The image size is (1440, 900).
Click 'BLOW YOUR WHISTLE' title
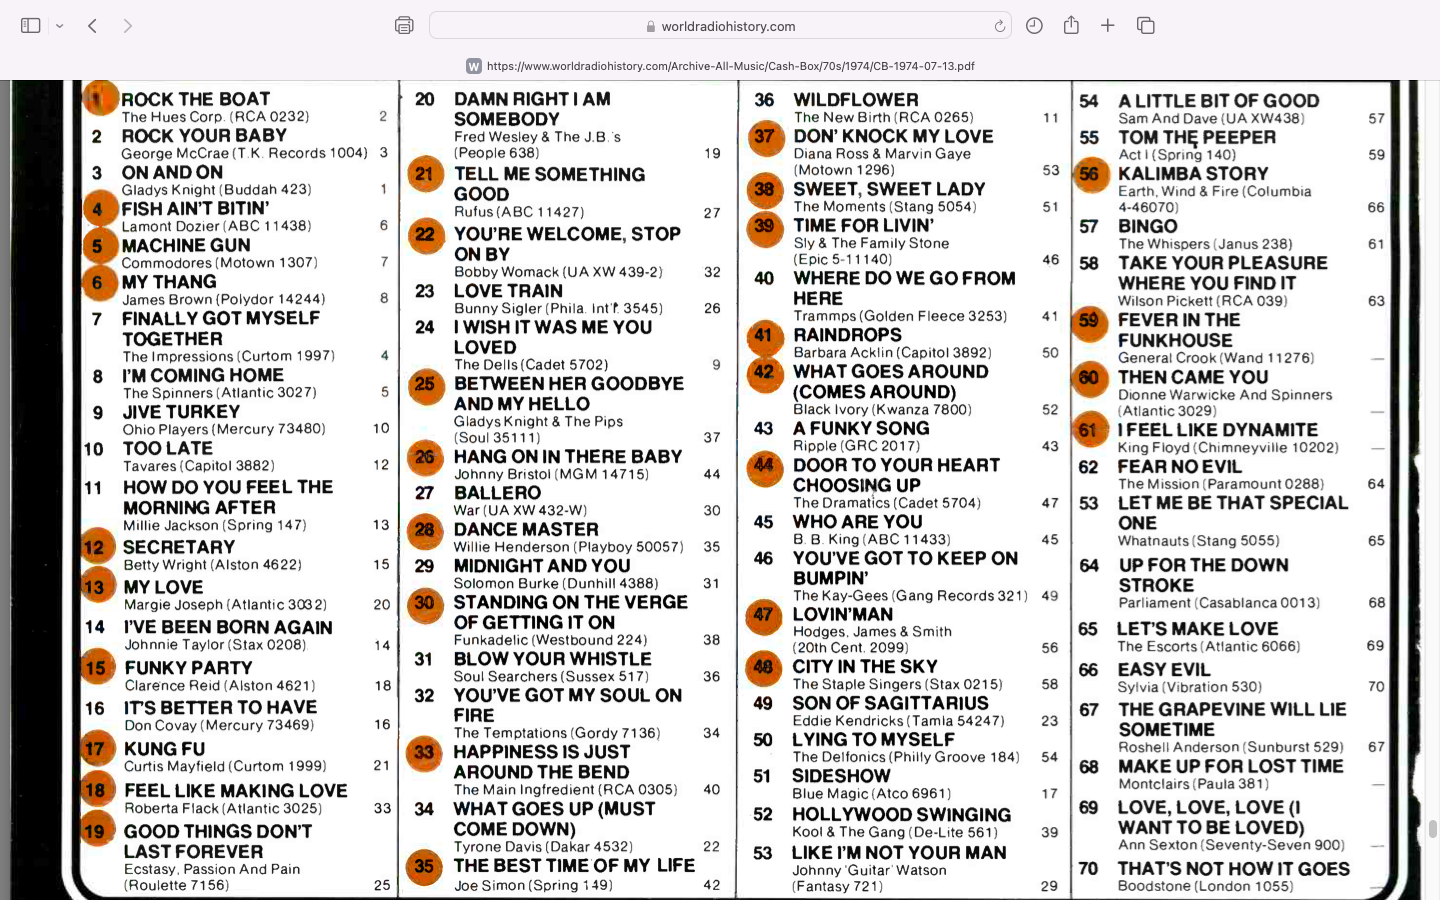pyautogui.click(x=552, y=659)
